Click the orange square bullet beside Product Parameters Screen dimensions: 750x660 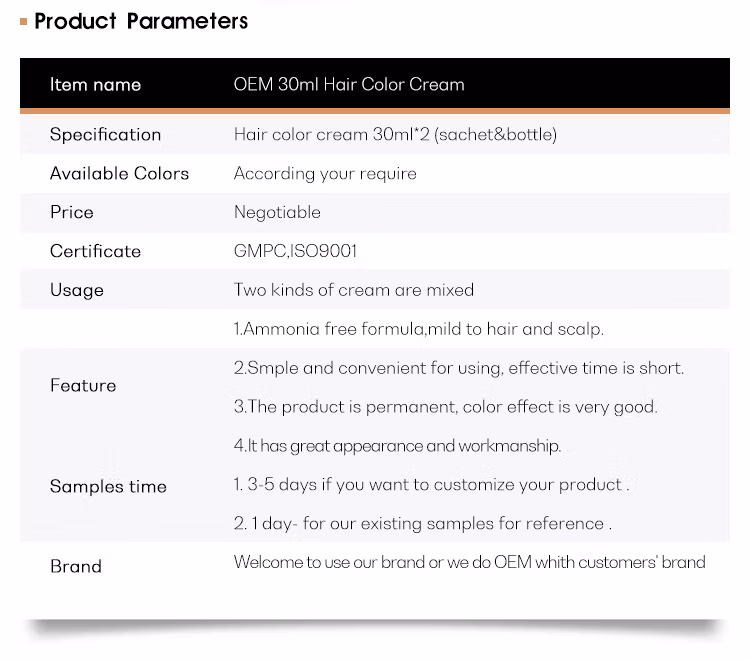[x=23, y=22]
